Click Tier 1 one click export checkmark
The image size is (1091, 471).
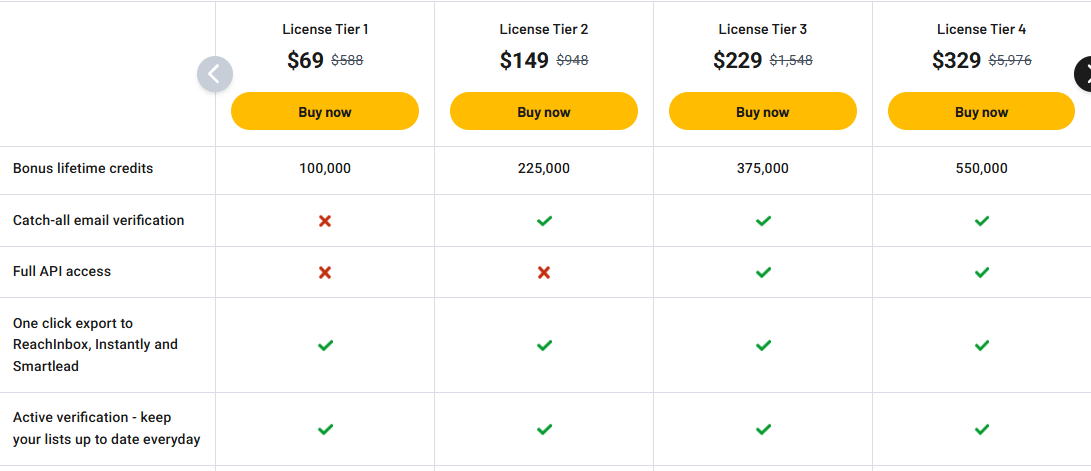click(325, 345)
